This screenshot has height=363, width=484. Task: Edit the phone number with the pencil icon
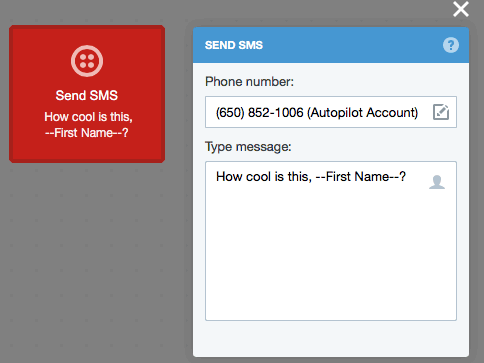[x=441, y=112]
